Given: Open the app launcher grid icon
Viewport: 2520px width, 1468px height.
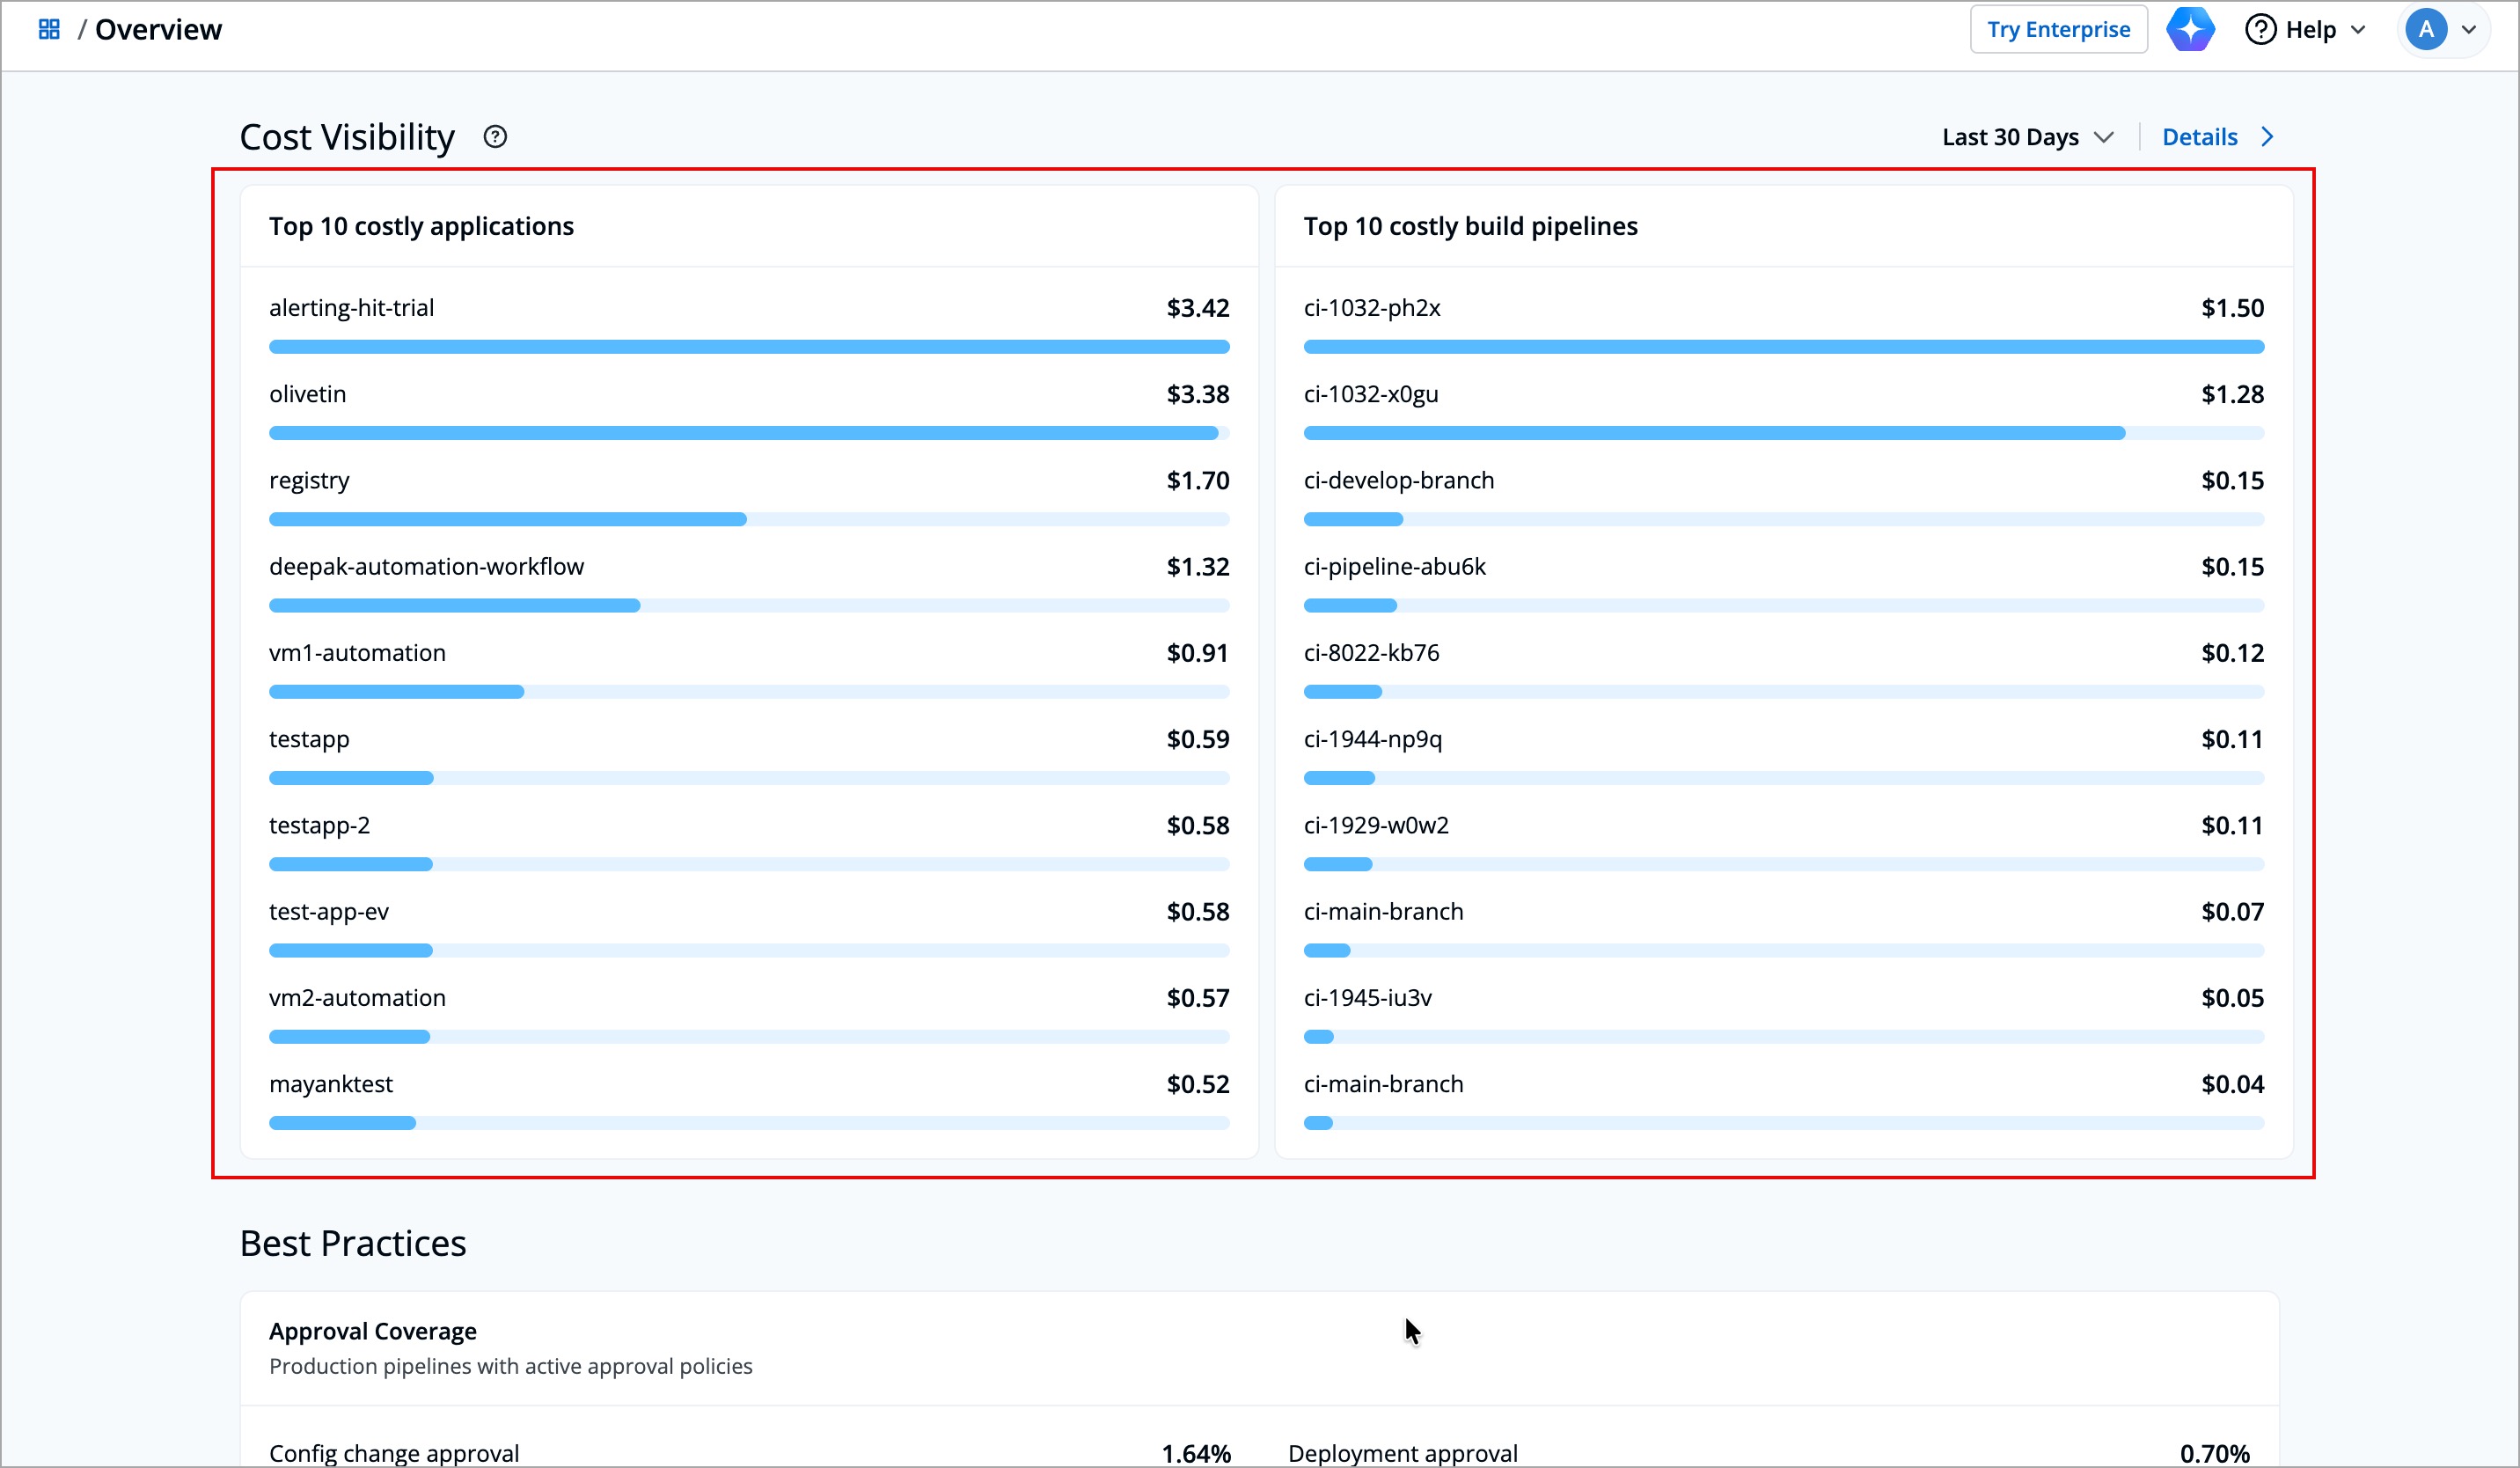Looking at the screenshot, I should pyautogui.click(x=48, y=29).
